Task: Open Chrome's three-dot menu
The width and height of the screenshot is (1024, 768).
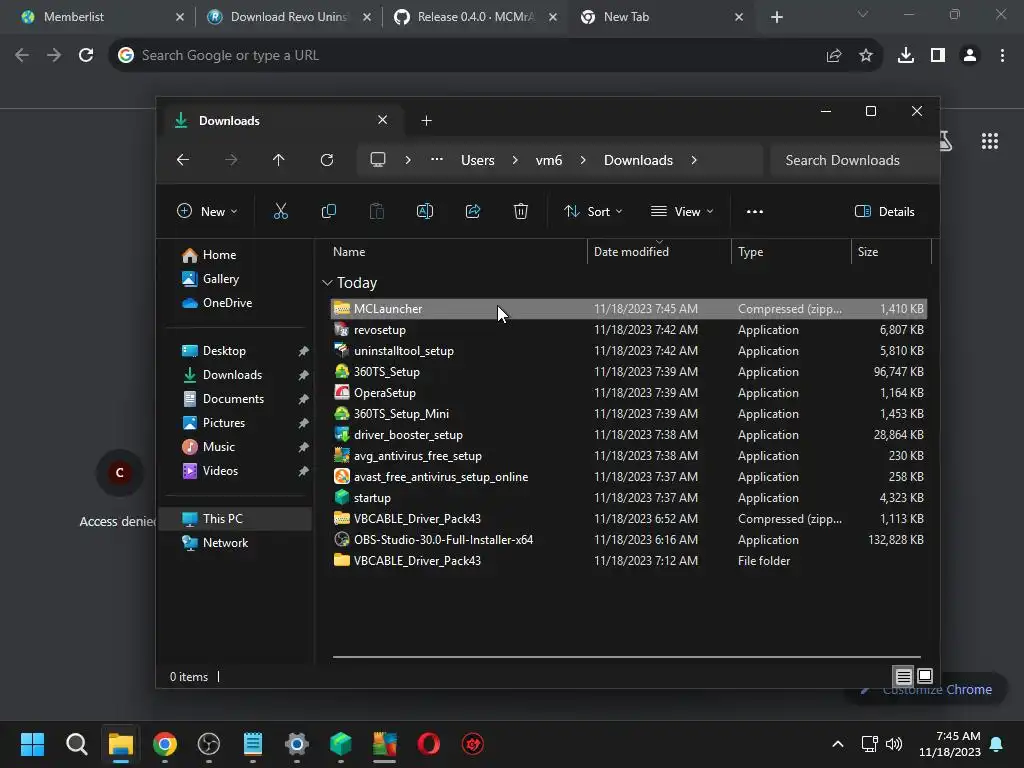Action: point(1002,56)
